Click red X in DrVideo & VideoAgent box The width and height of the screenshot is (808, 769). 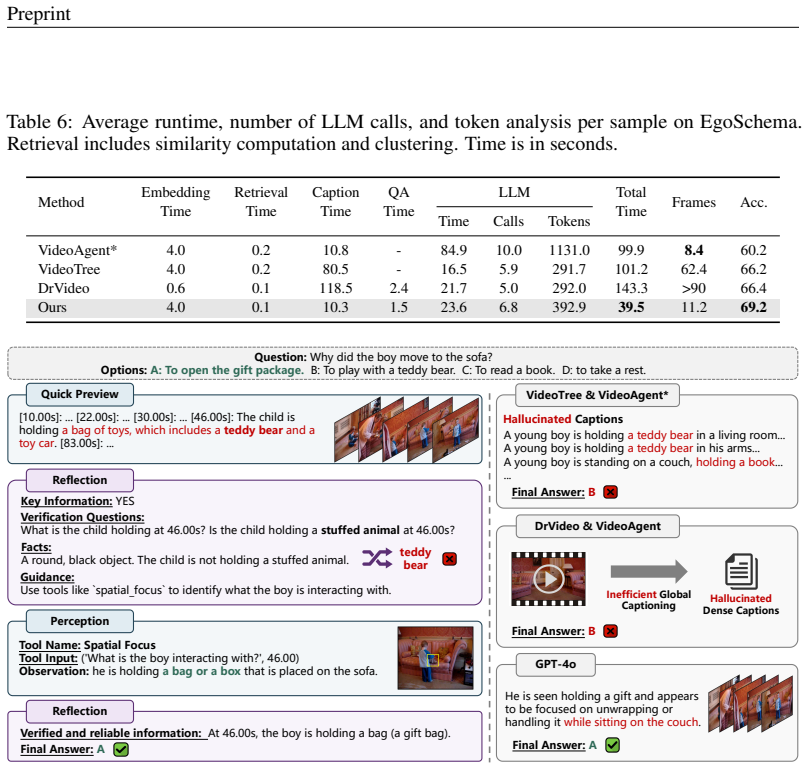point(610,631)
